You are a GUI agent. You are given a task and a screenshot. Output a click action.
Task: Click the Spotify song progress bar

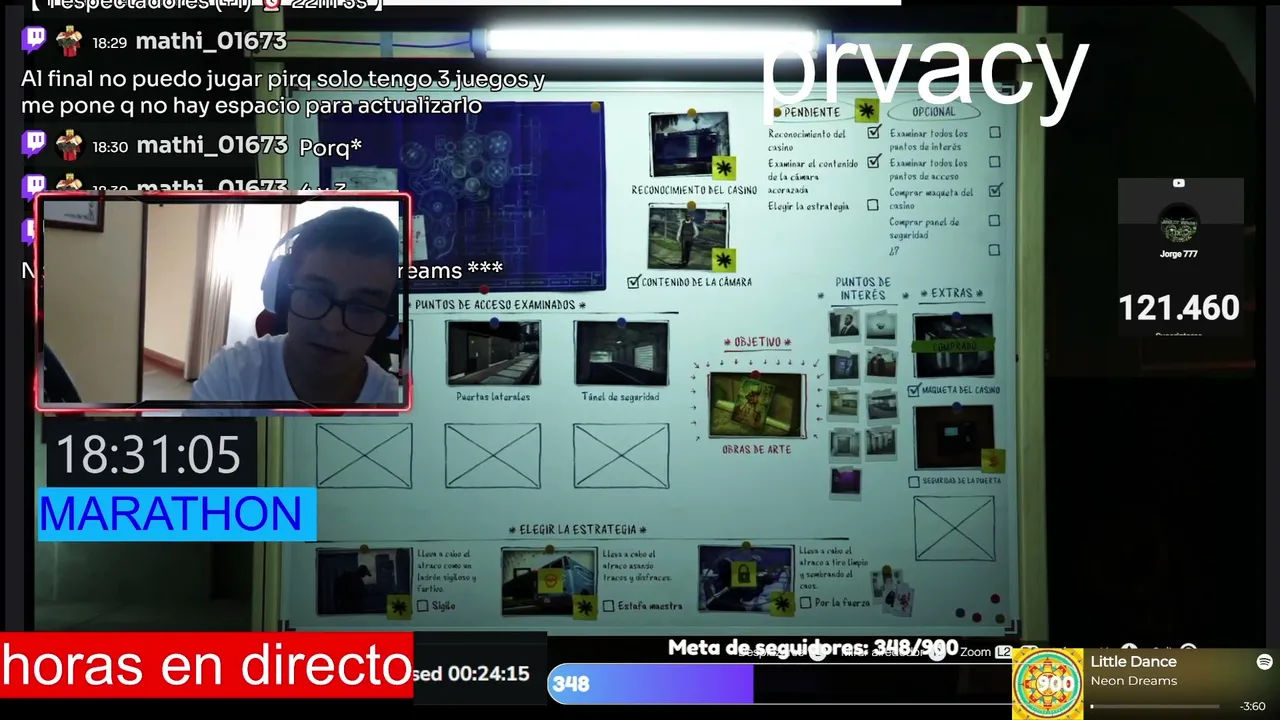click(1155, 707)
